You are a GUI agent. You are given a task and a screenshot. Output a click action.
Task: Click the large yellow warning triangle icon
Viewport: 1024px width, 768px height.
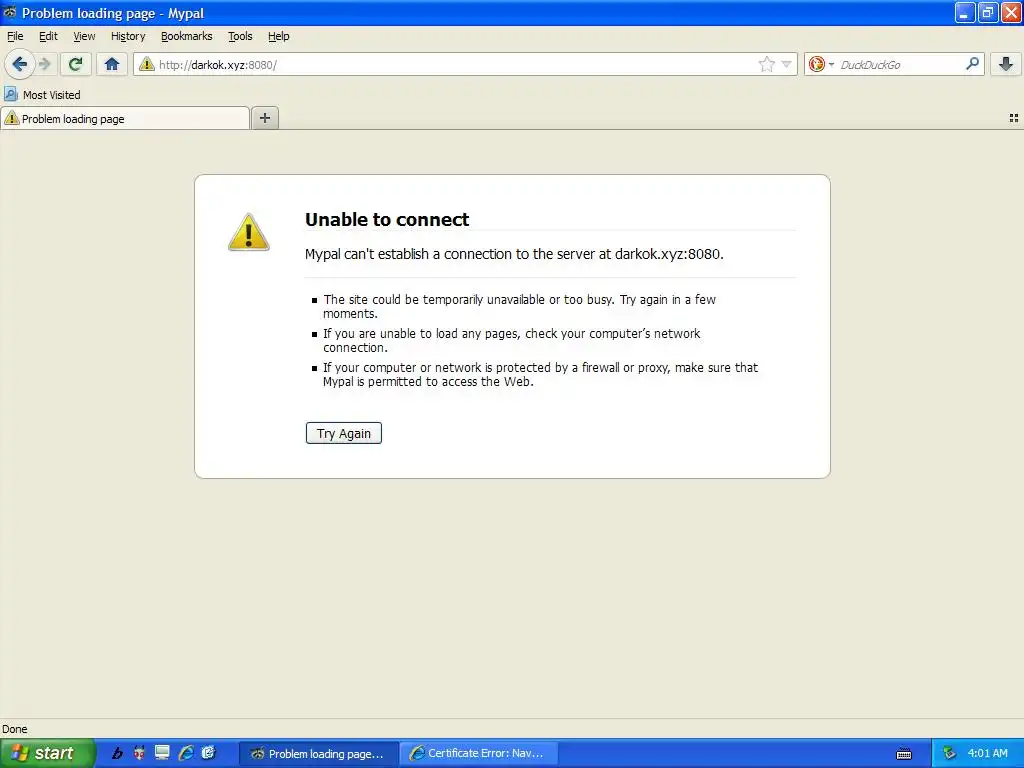248,232
